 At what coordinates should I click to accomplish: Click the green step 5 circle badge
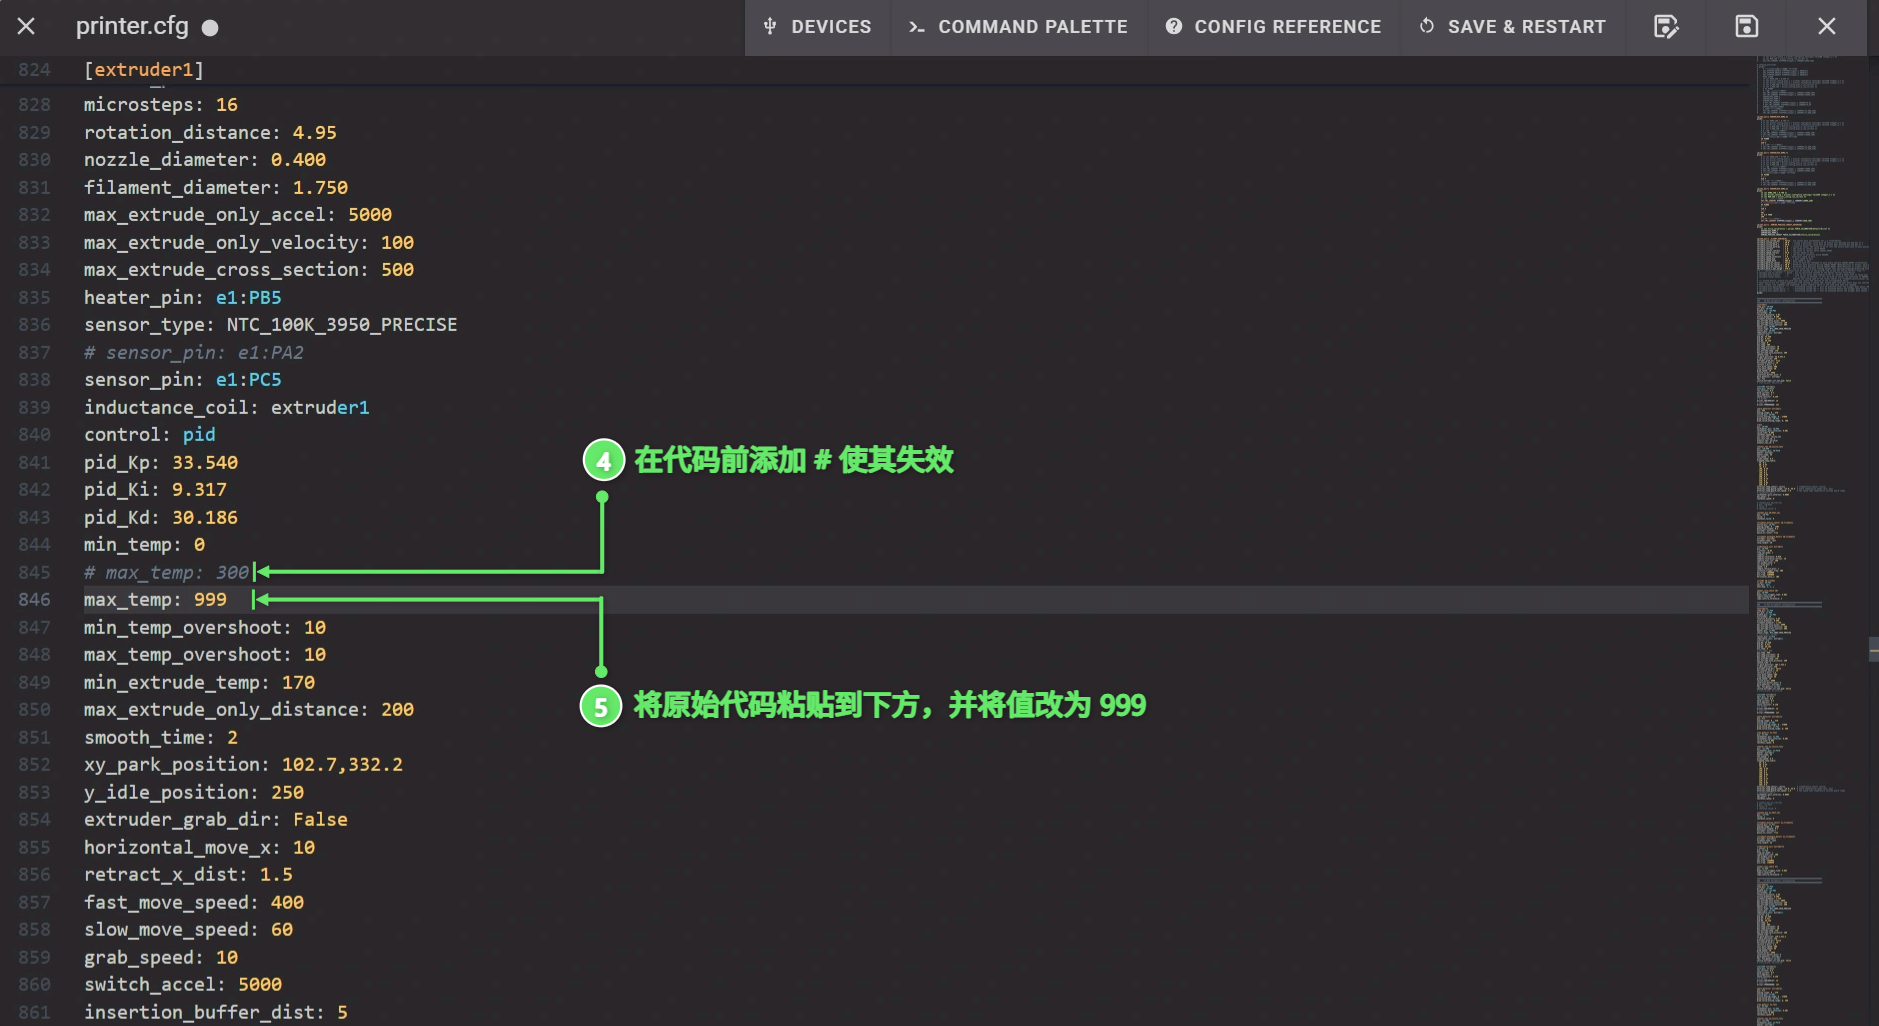click(x=601, y=707)
